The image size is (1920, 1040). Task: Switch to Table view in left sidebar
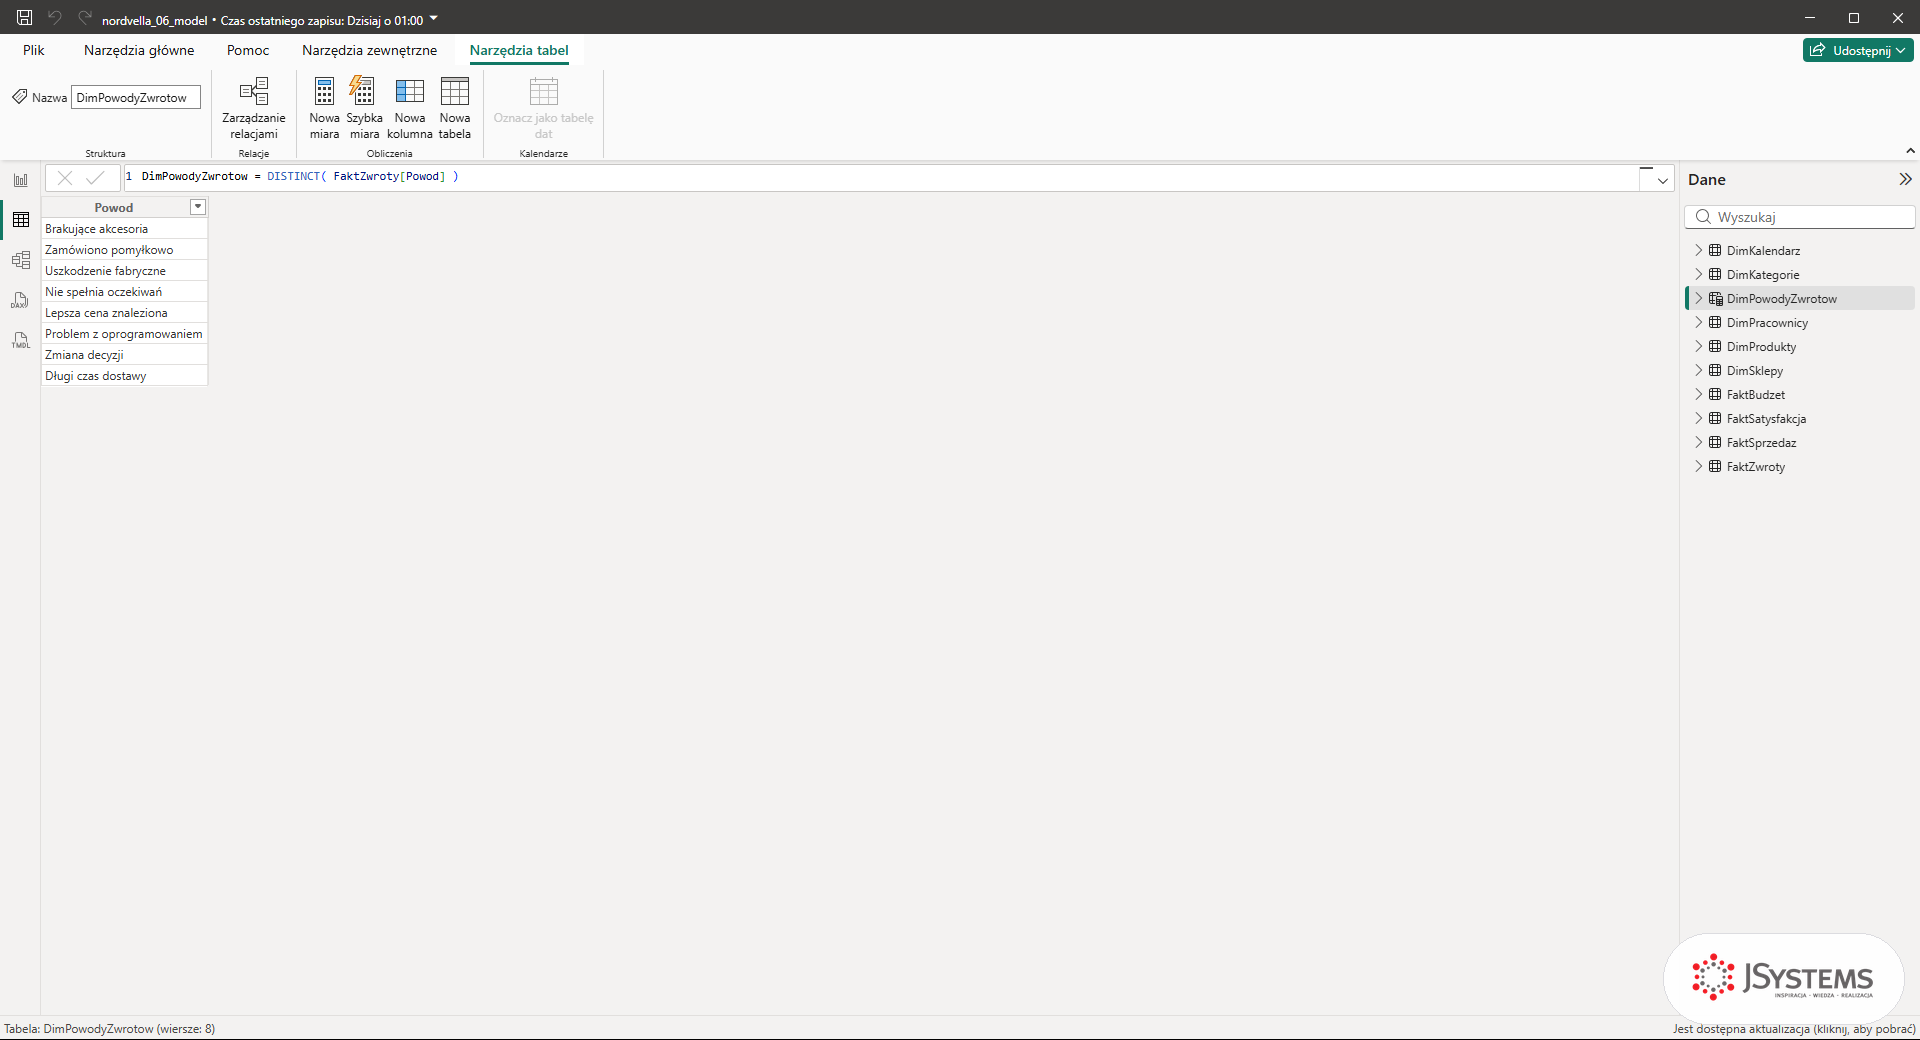21,220
